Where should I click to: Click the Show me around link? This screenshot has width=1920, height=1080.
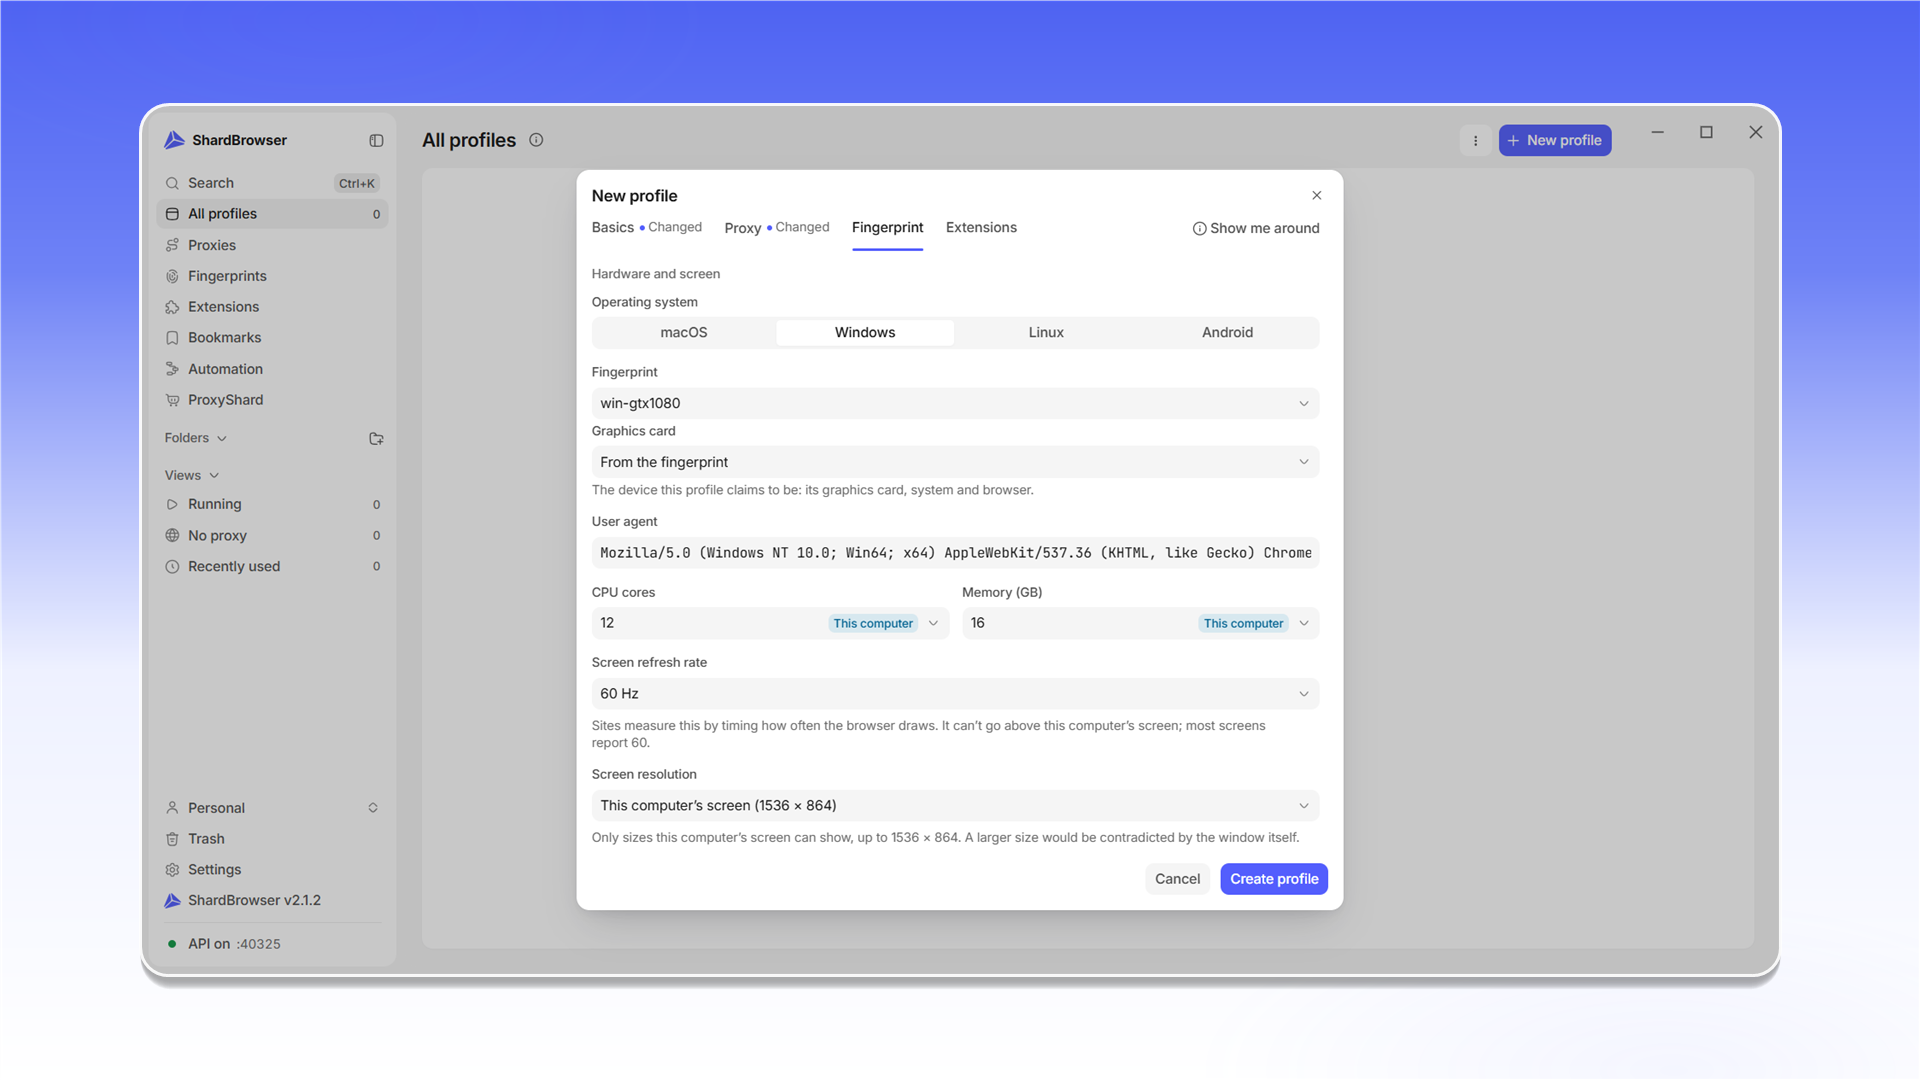point(1256,229)
